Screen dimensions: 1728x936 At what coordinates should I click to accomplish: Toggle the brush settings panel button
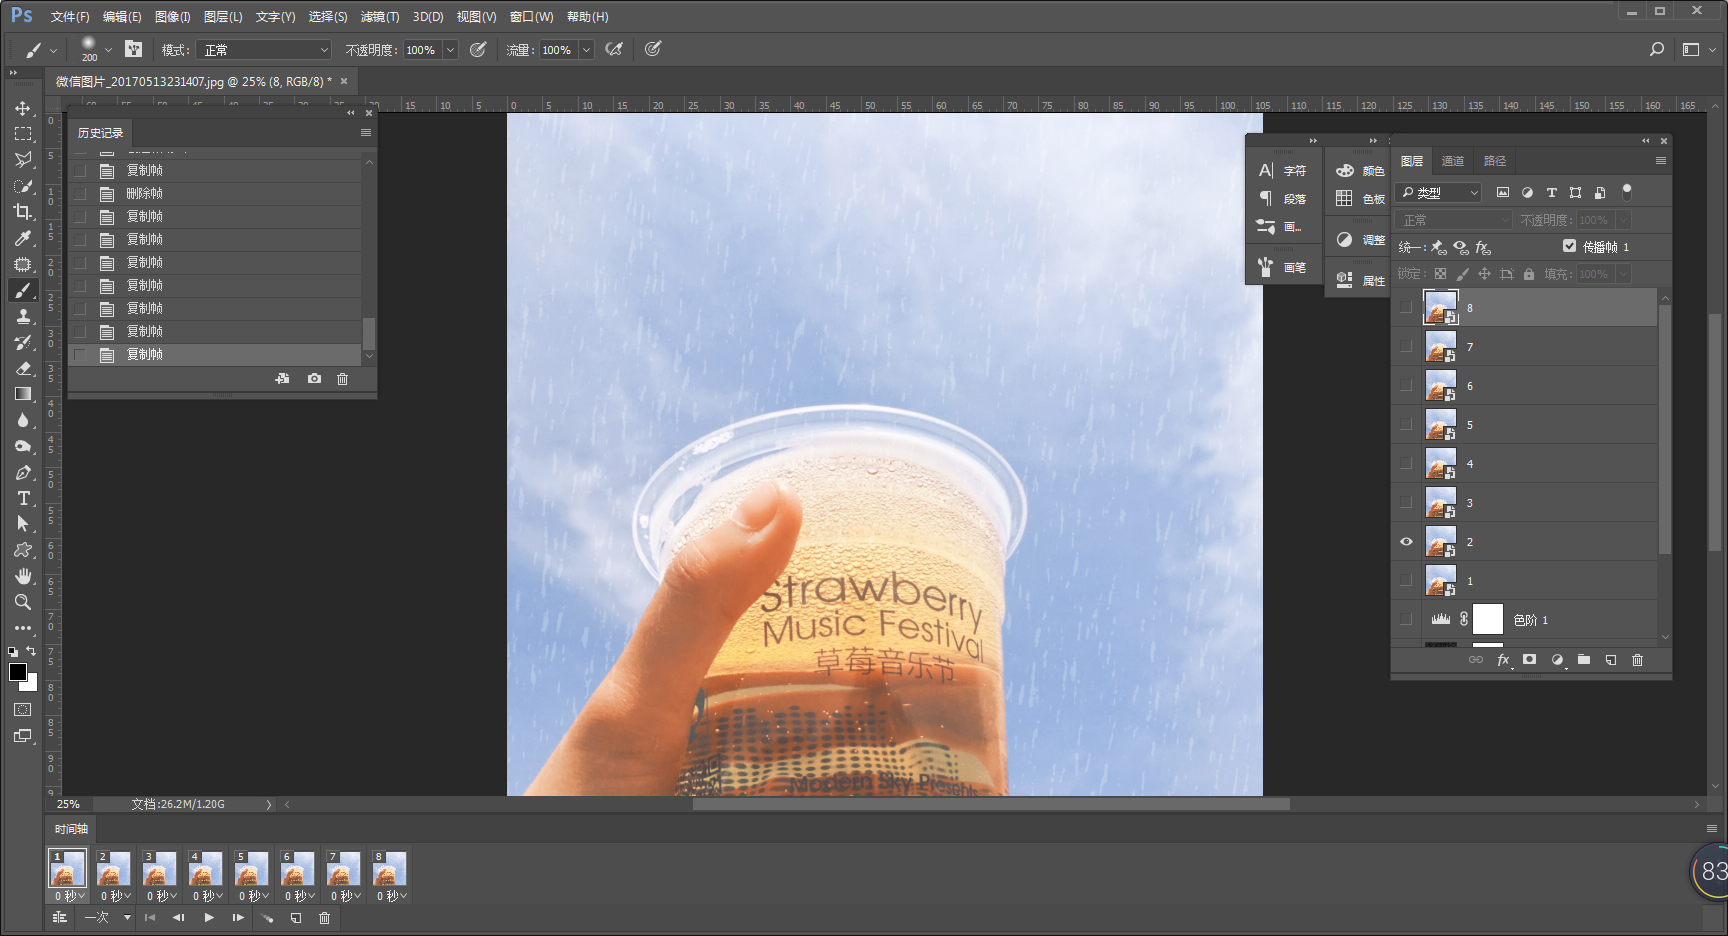pyautogui.click(x=133, y=49)
